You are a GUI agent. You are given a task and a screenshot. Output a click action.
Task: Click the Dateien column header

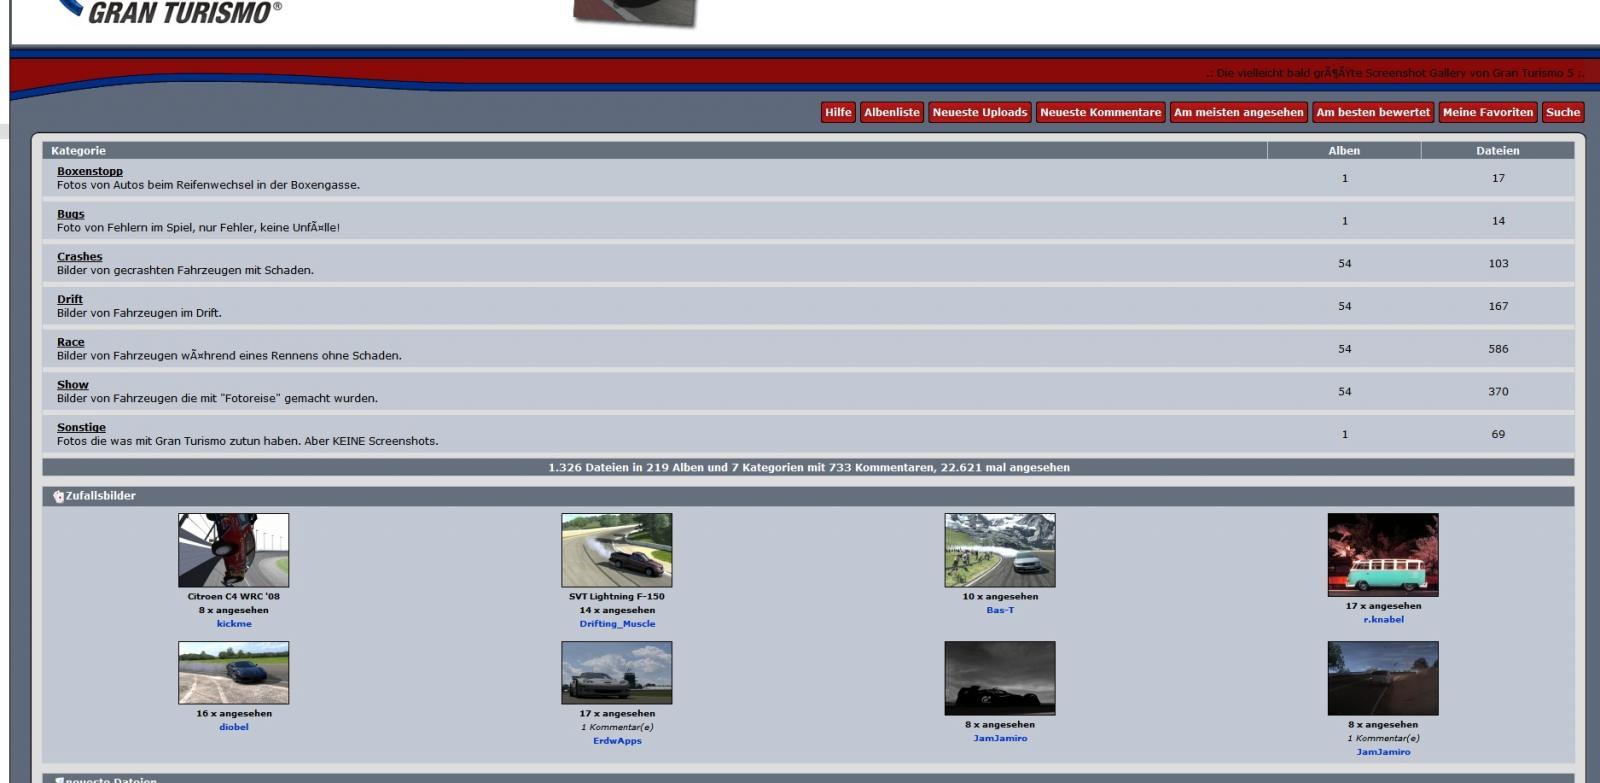click(1497, 151)
